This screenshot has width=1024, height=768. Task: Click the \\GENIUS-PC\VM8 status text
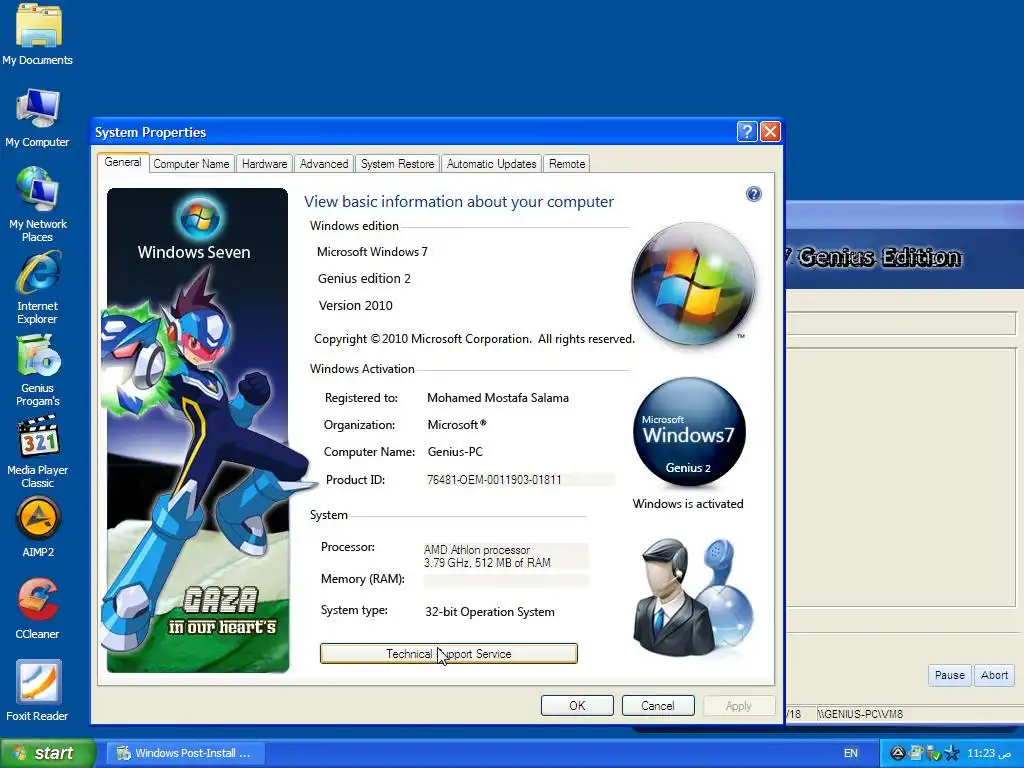[860, 714]
